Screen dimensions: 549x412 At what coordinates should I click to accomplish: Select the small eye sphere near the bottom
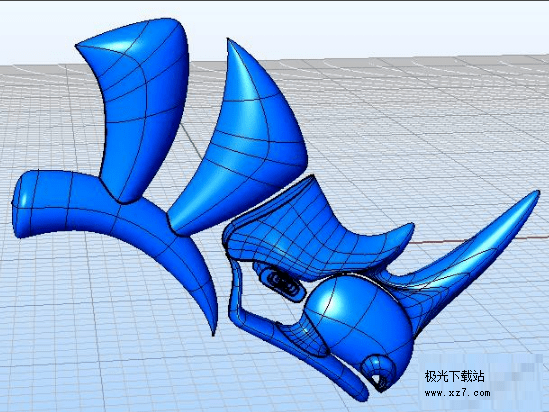coord(378,372)
